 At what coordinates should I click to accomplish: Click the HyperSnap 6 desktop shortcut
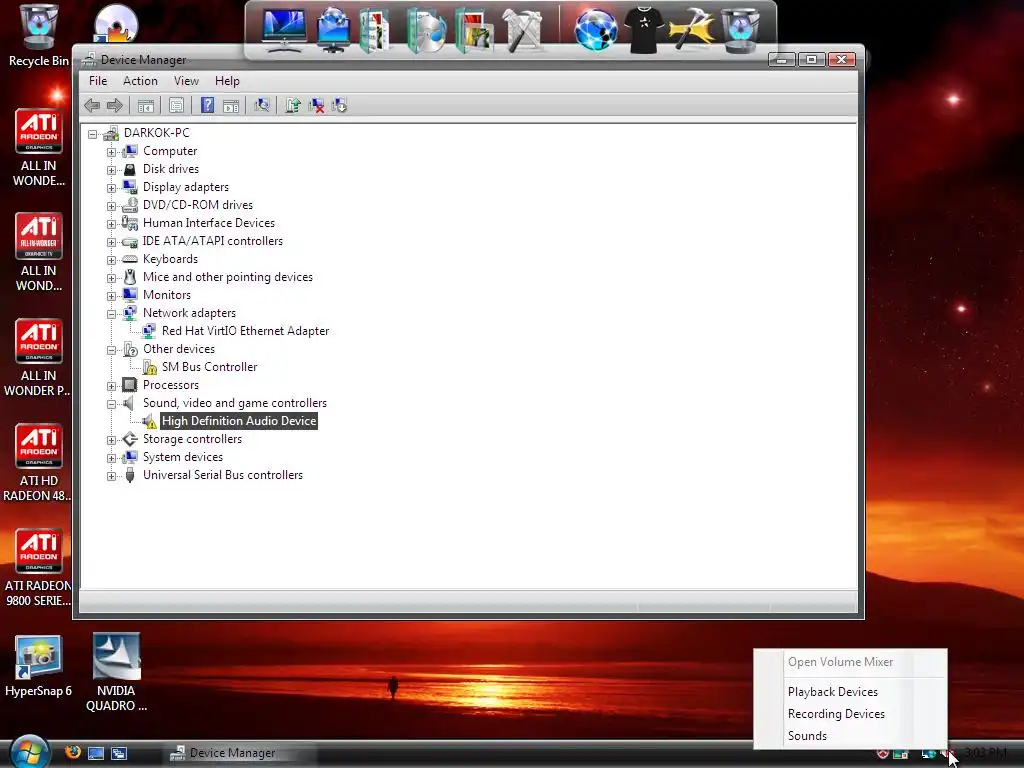(x=38, y=666)
